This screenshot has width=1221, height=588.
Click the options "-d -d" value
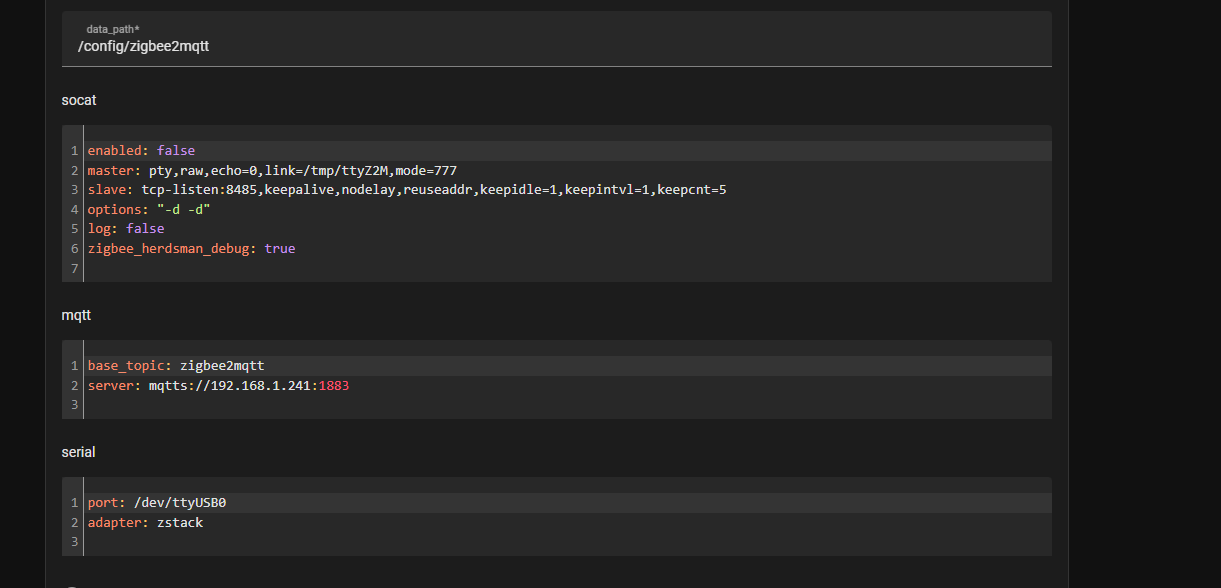click(185, 209)
